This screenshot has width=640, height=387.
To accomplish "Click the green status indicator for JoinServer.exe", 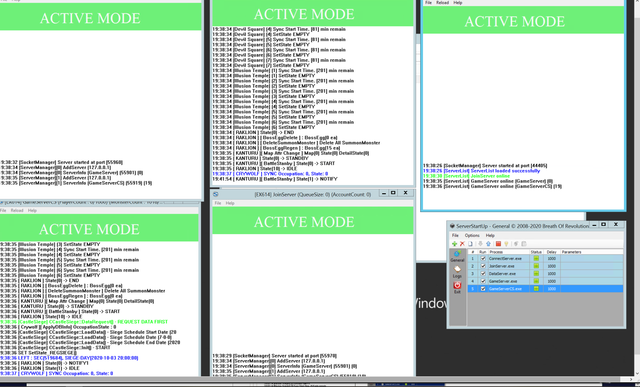I will pyautogui.click(x=536, y=266).
